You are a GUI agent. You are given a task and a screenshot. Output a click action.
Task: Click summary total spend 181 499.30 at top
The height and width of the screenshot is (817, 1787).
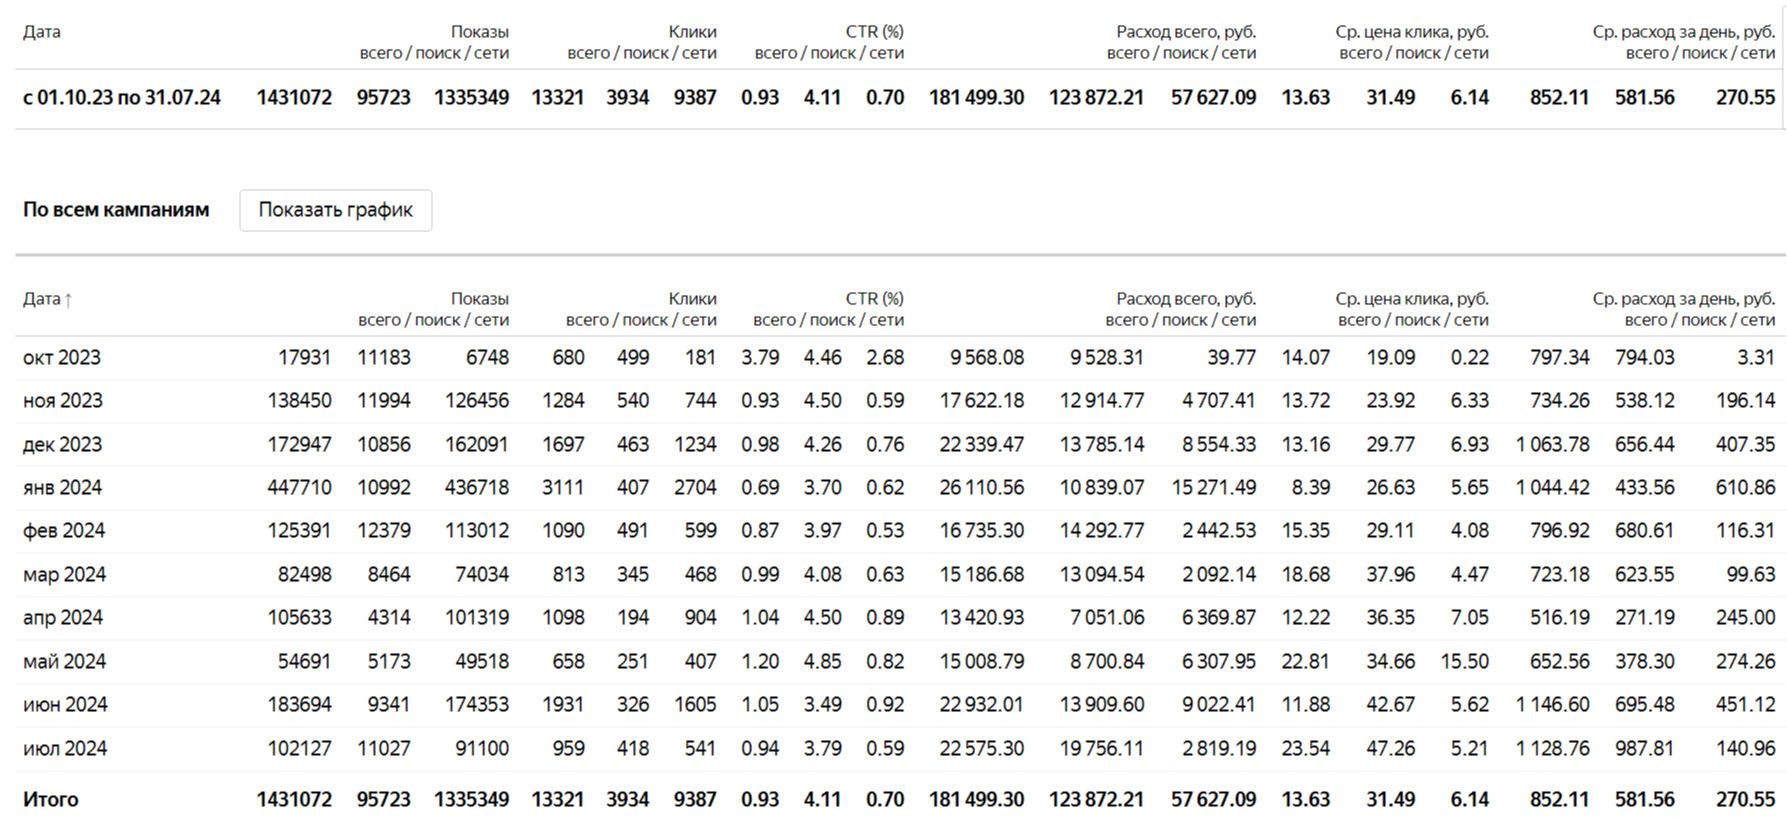(976, 97)
